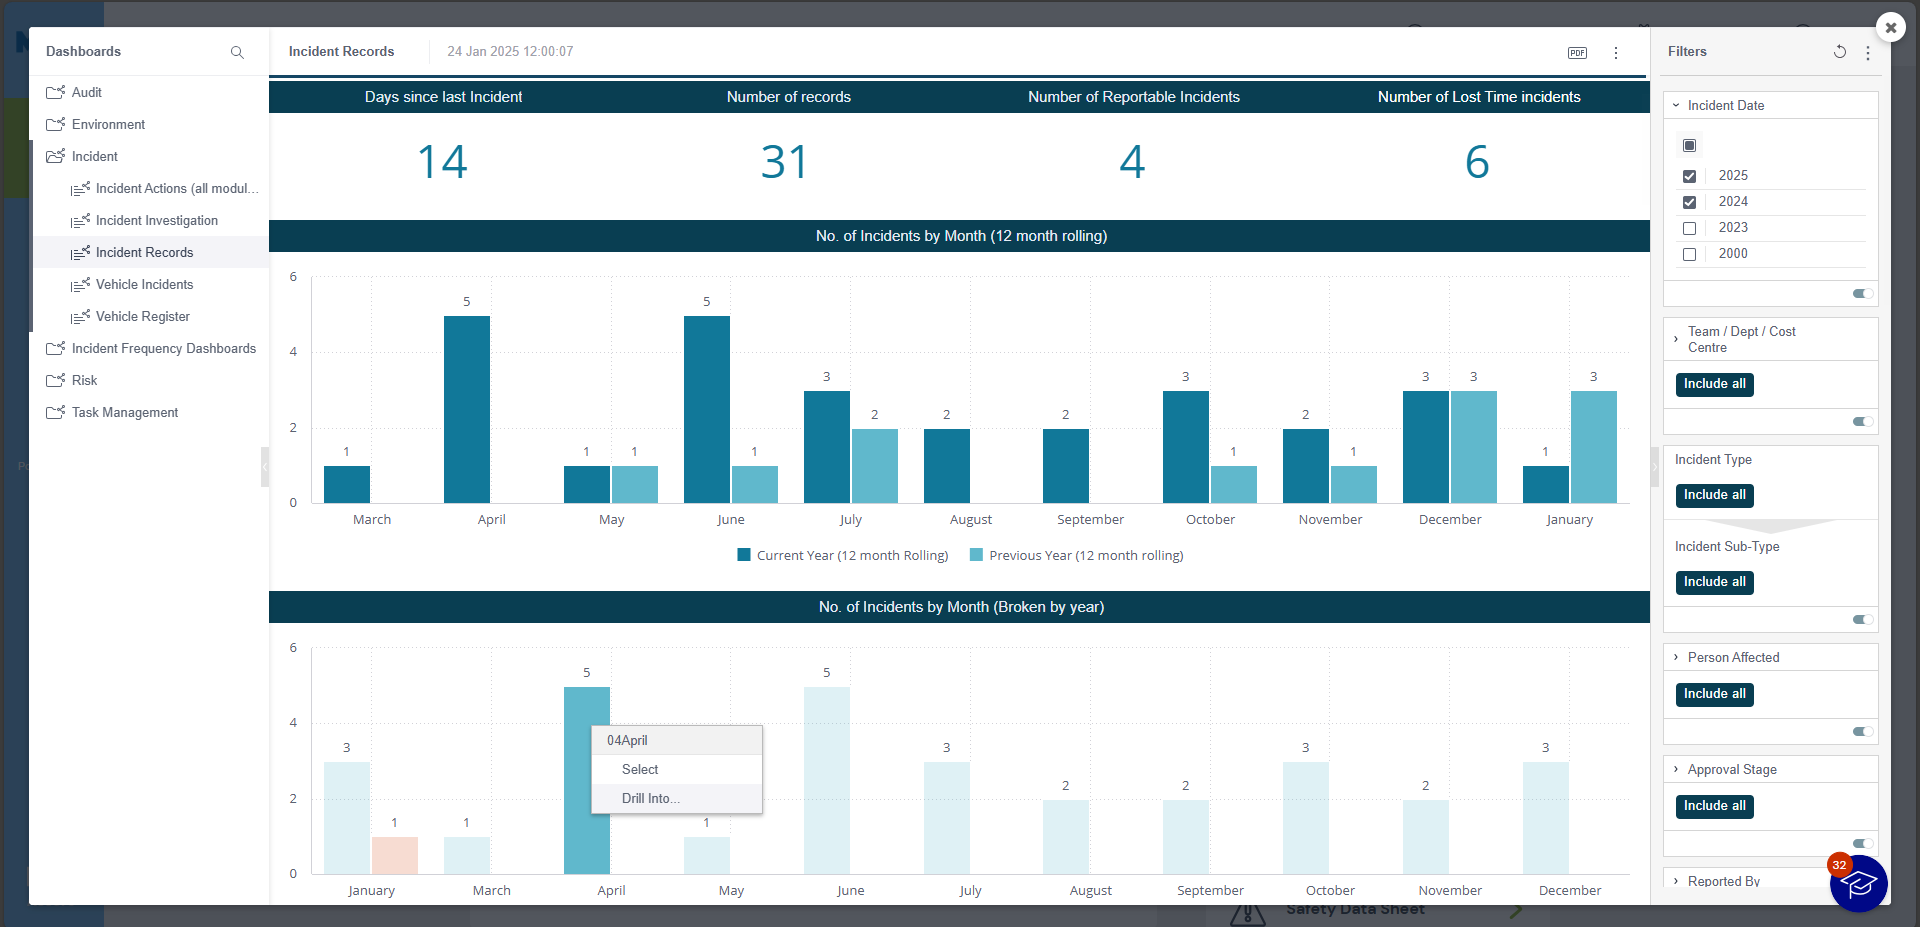Open the dashboard three-dot options menu
Image resolution: width=1920 pixels, height=927 pixels.
coord(1616,53)
